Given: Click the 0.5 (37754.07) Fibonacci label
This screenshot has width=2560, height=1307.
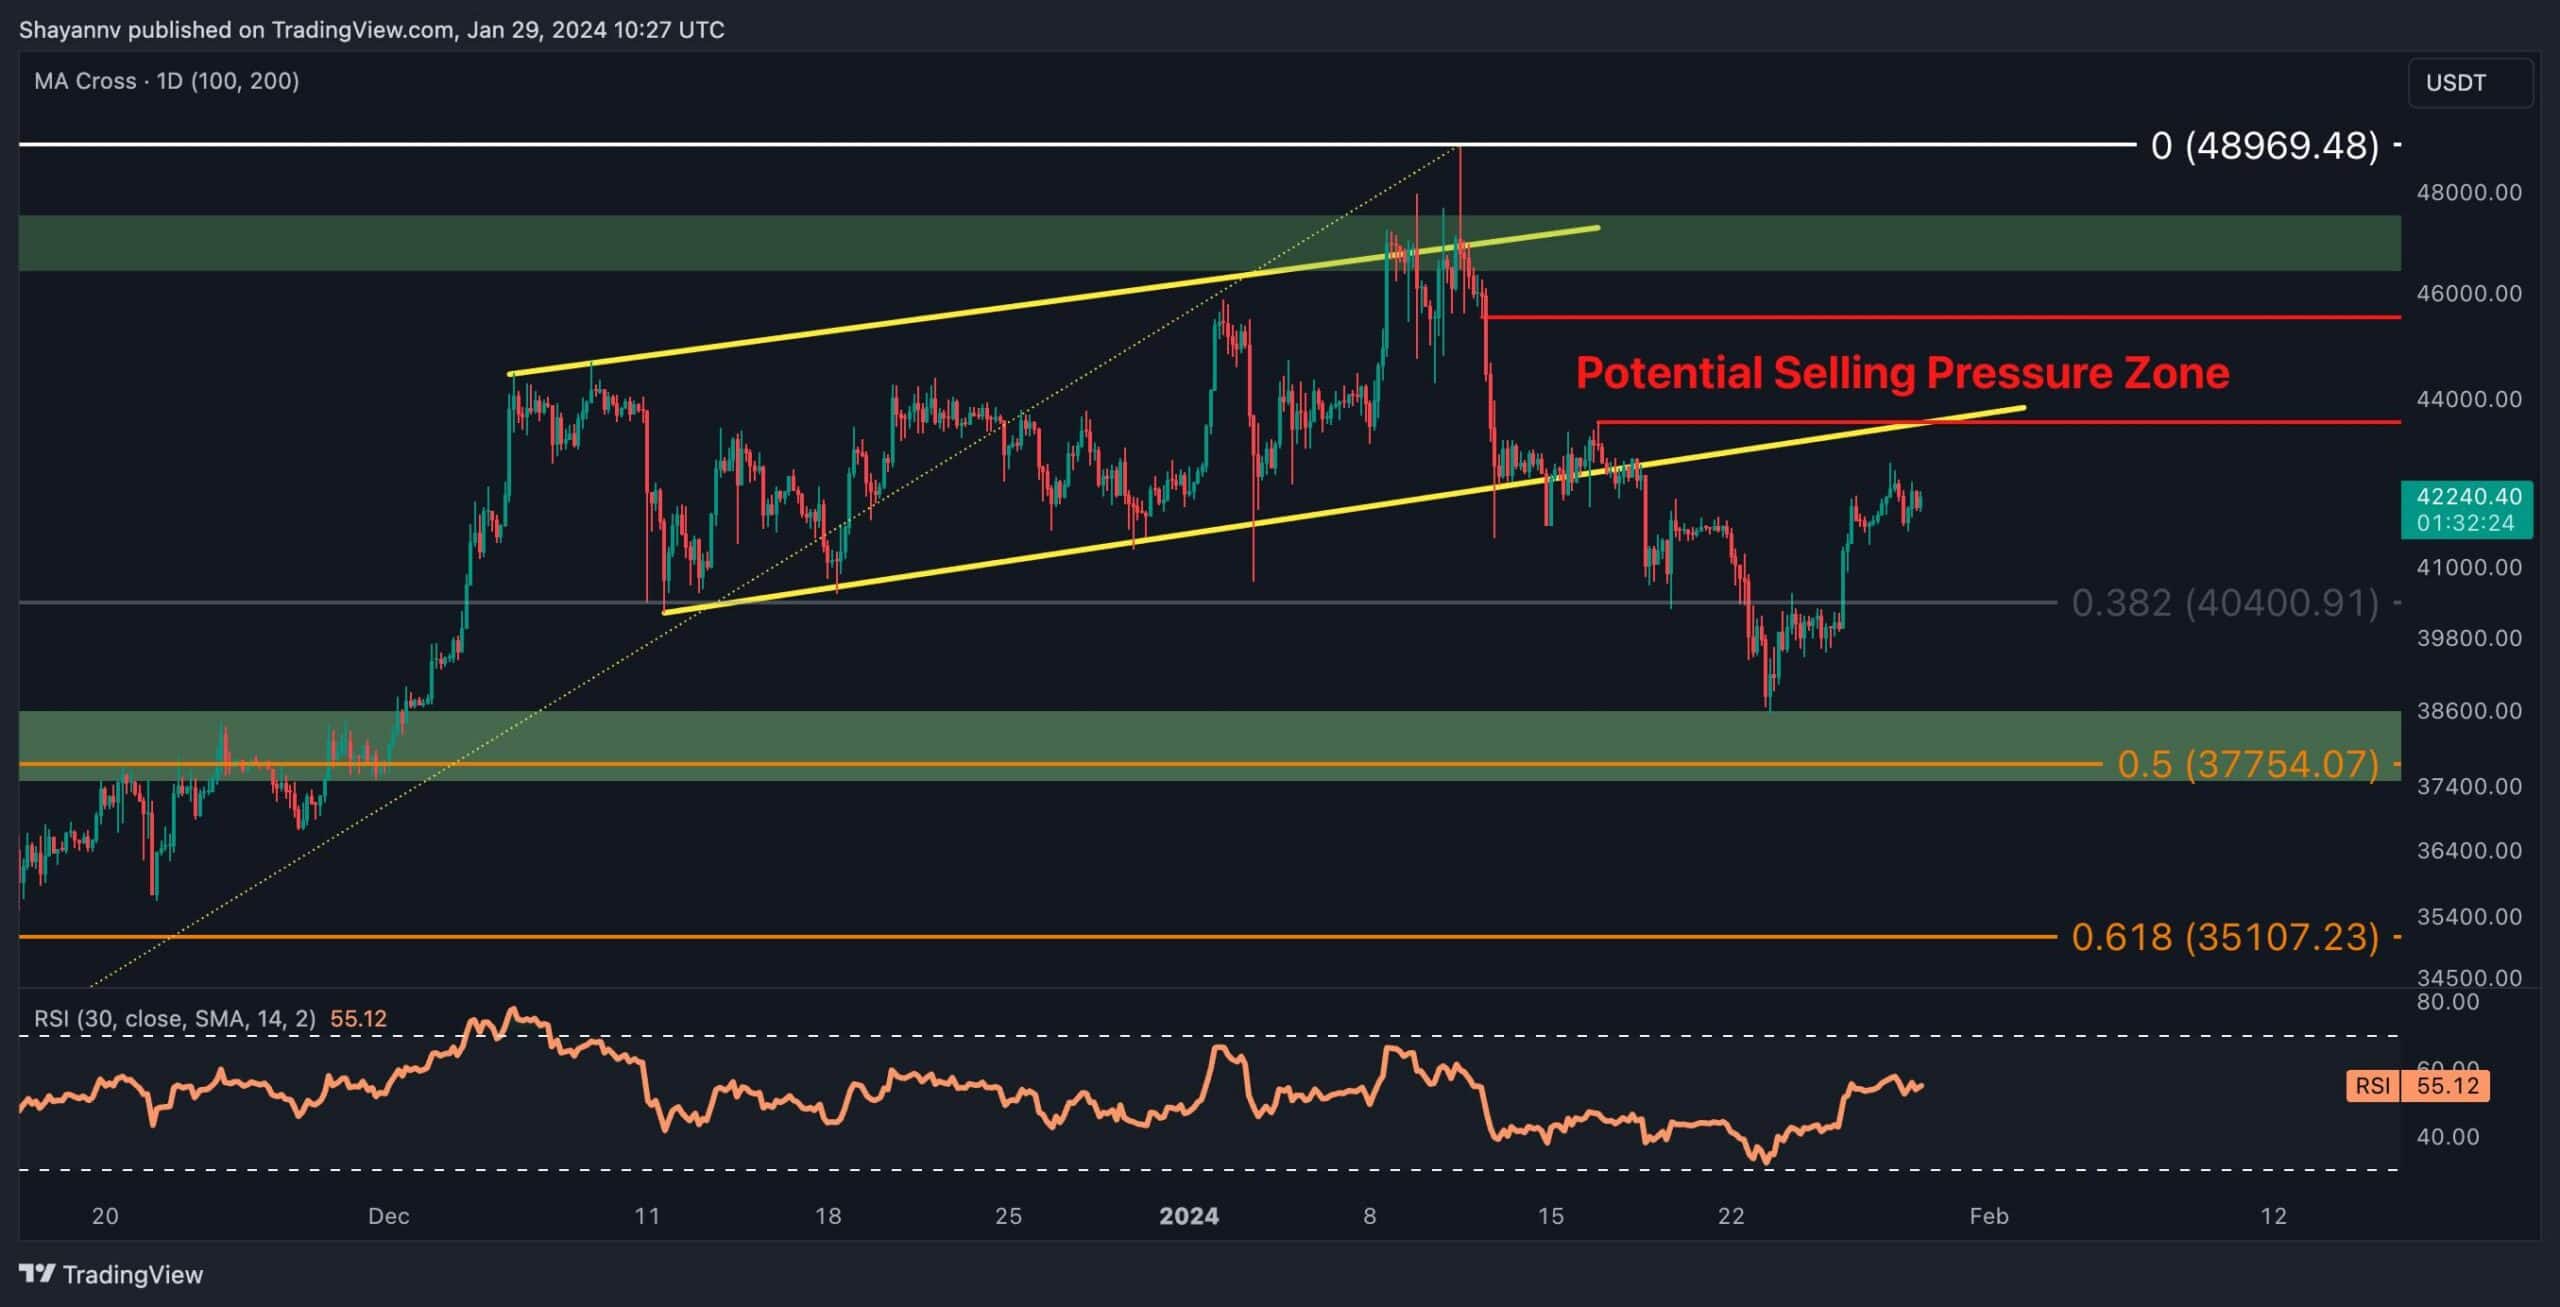Looking at the screenshot, I should coord(2247,764).
